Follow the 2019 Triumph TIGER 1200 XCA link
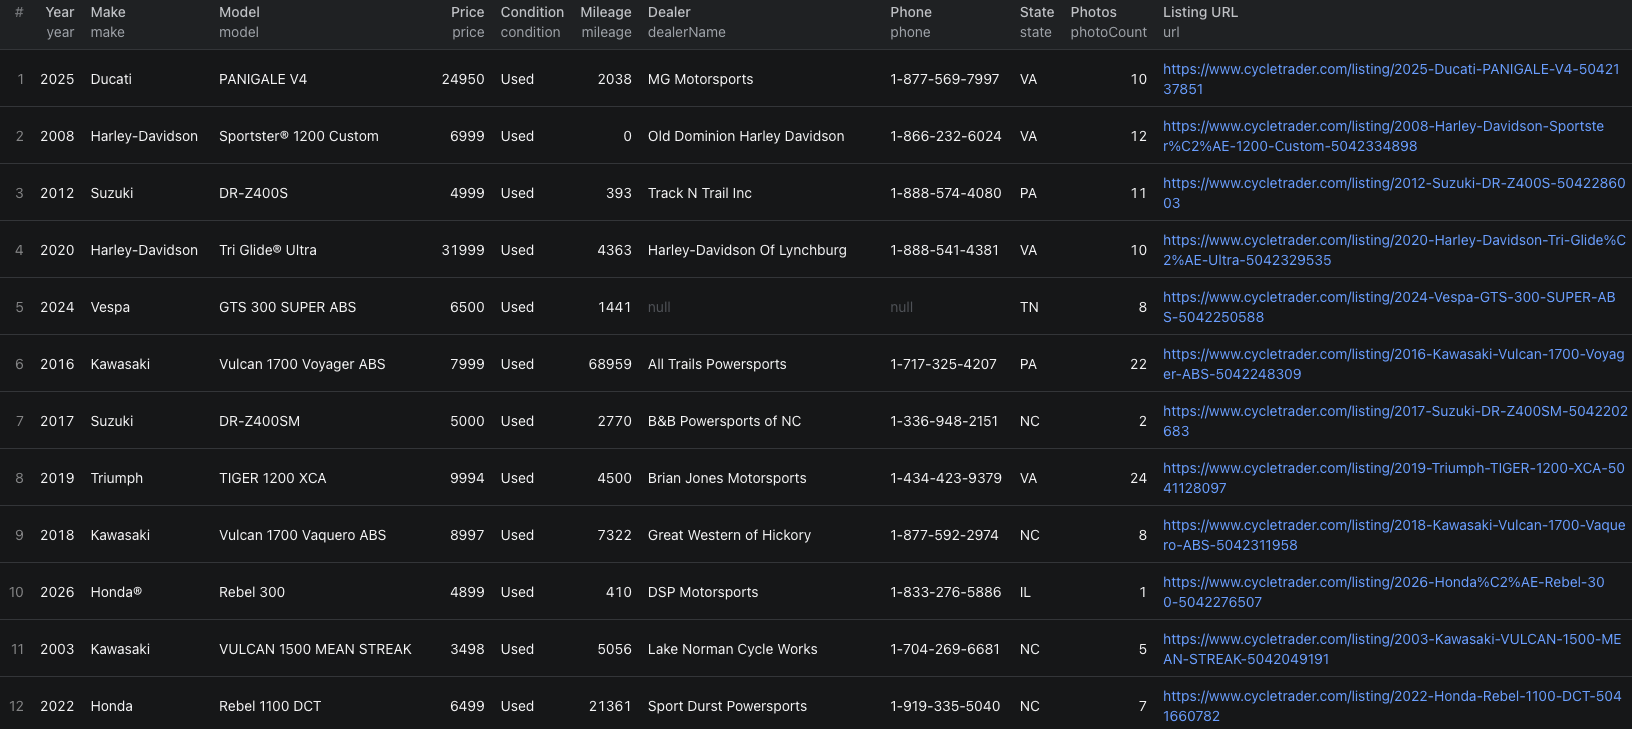1632x729 pixels. click(x=1394, y=478)
